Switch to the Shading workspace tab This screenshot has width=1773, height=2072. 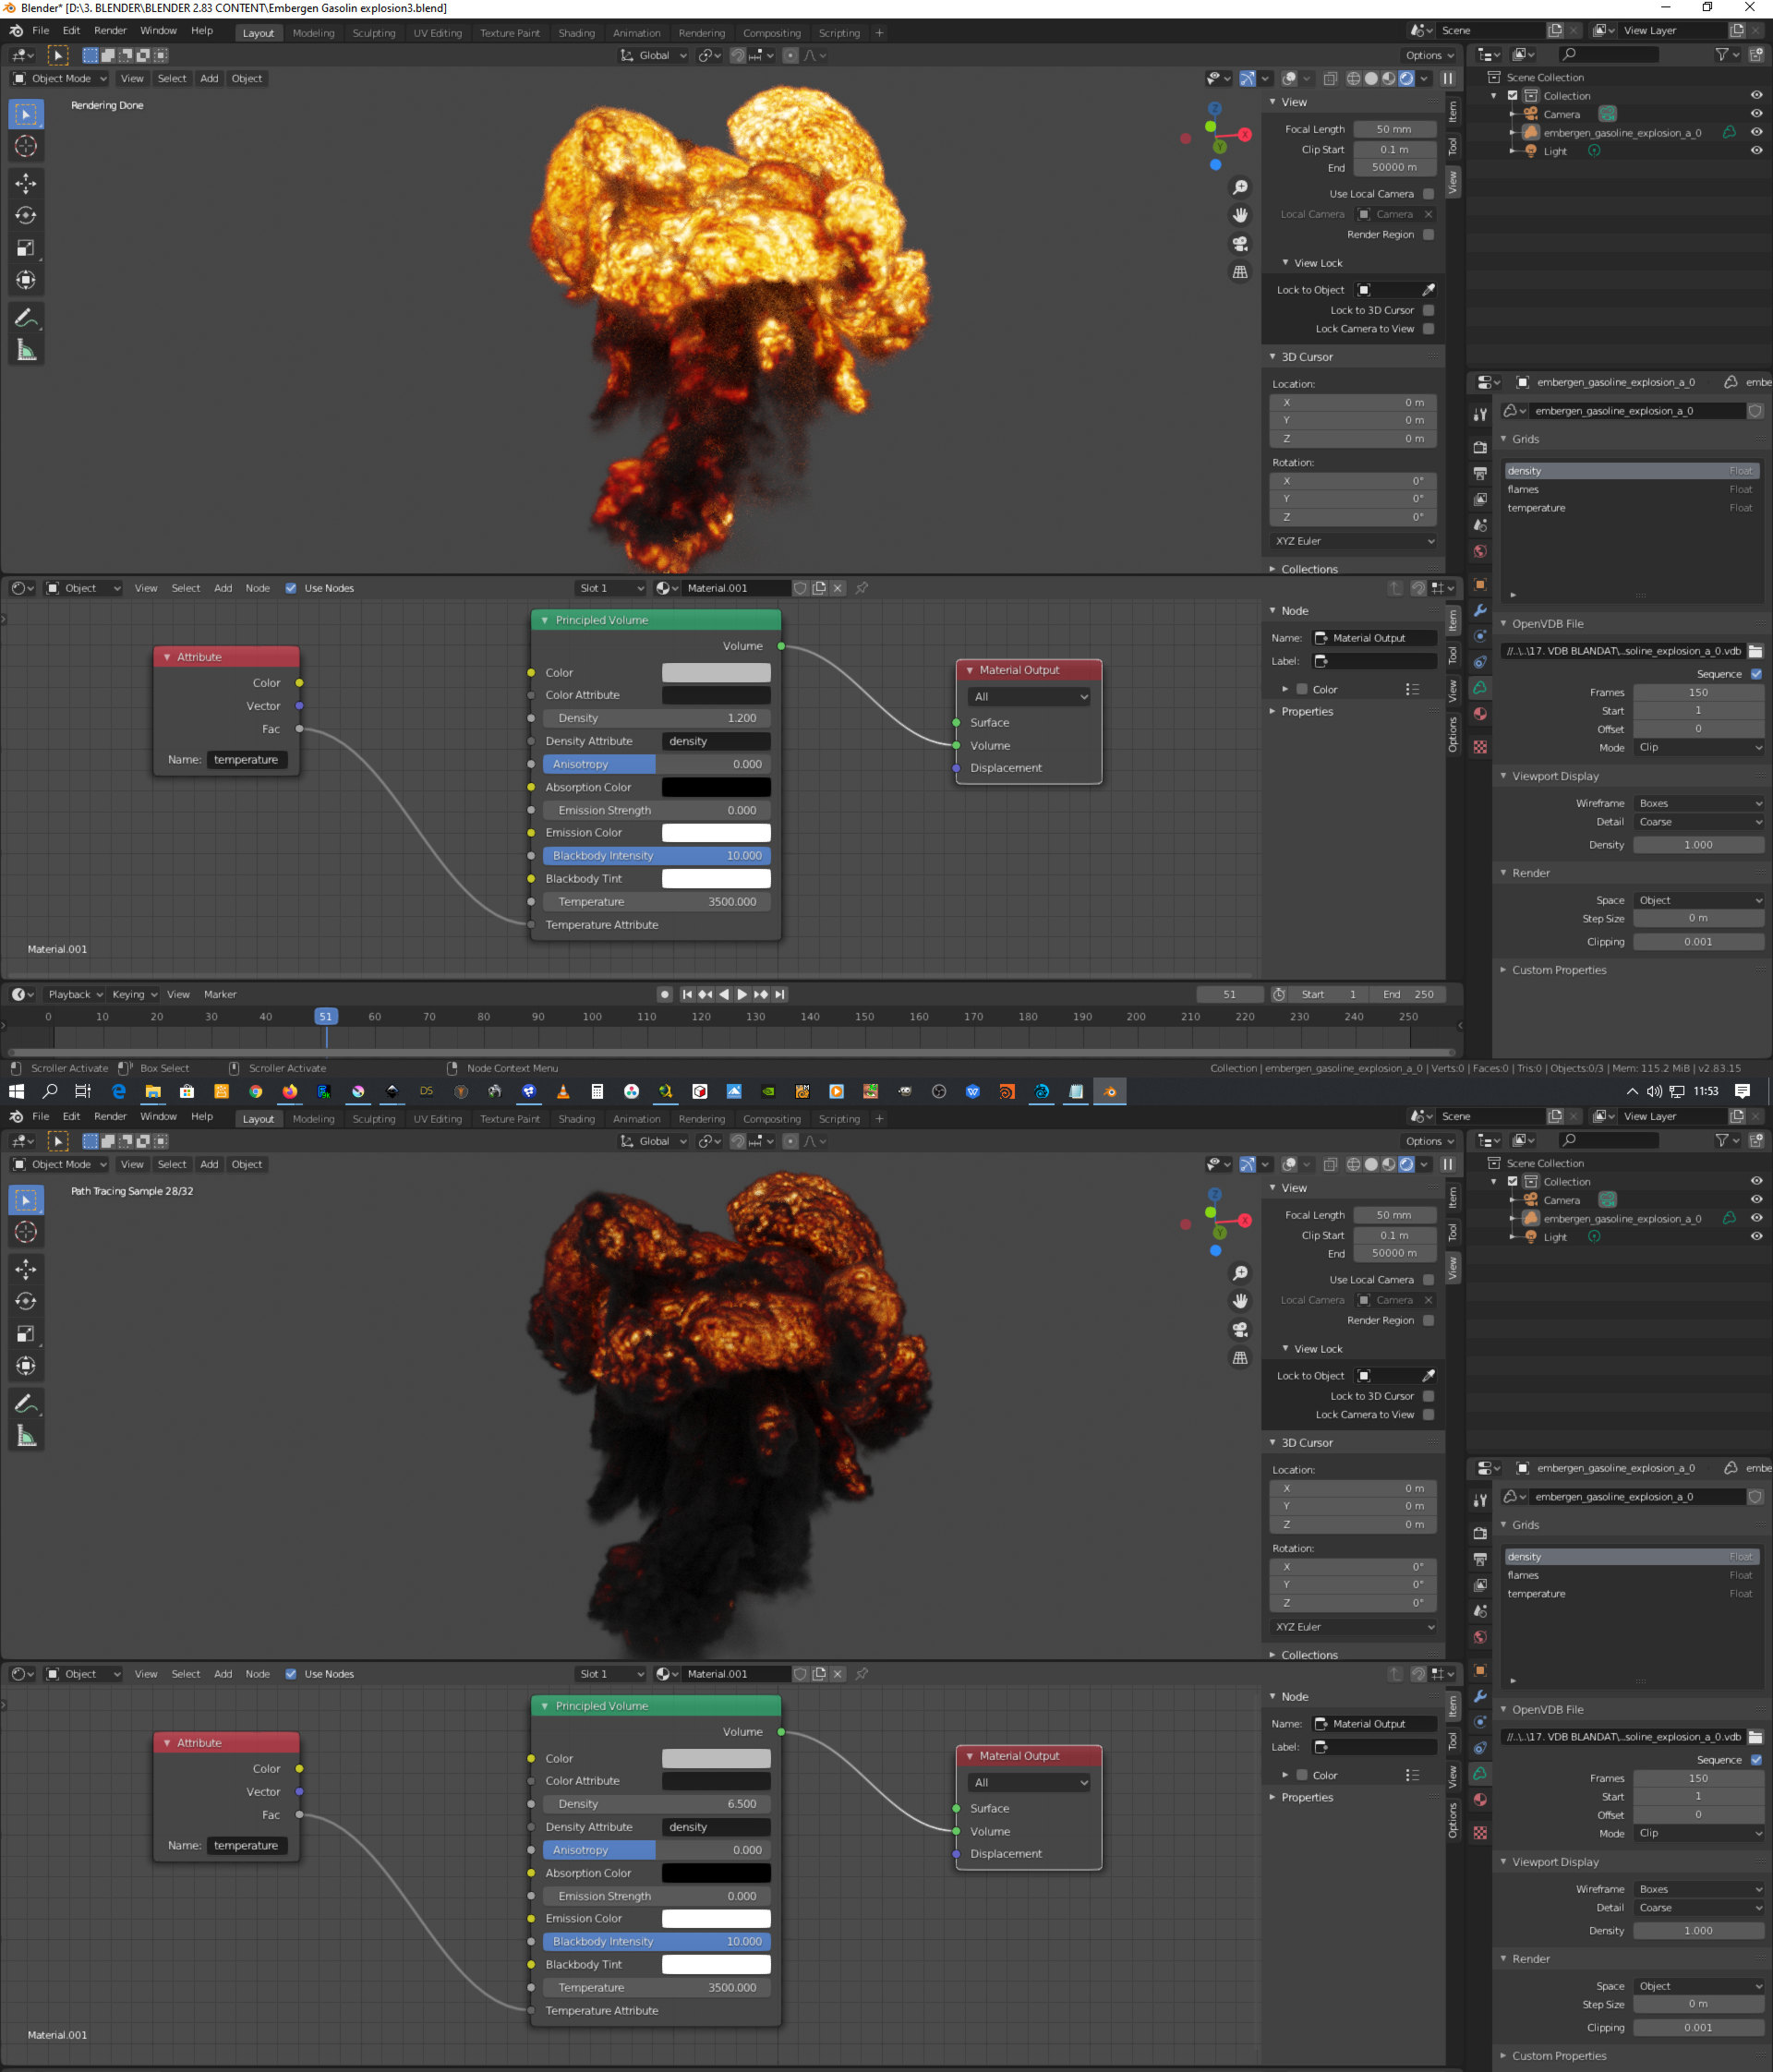576,32
